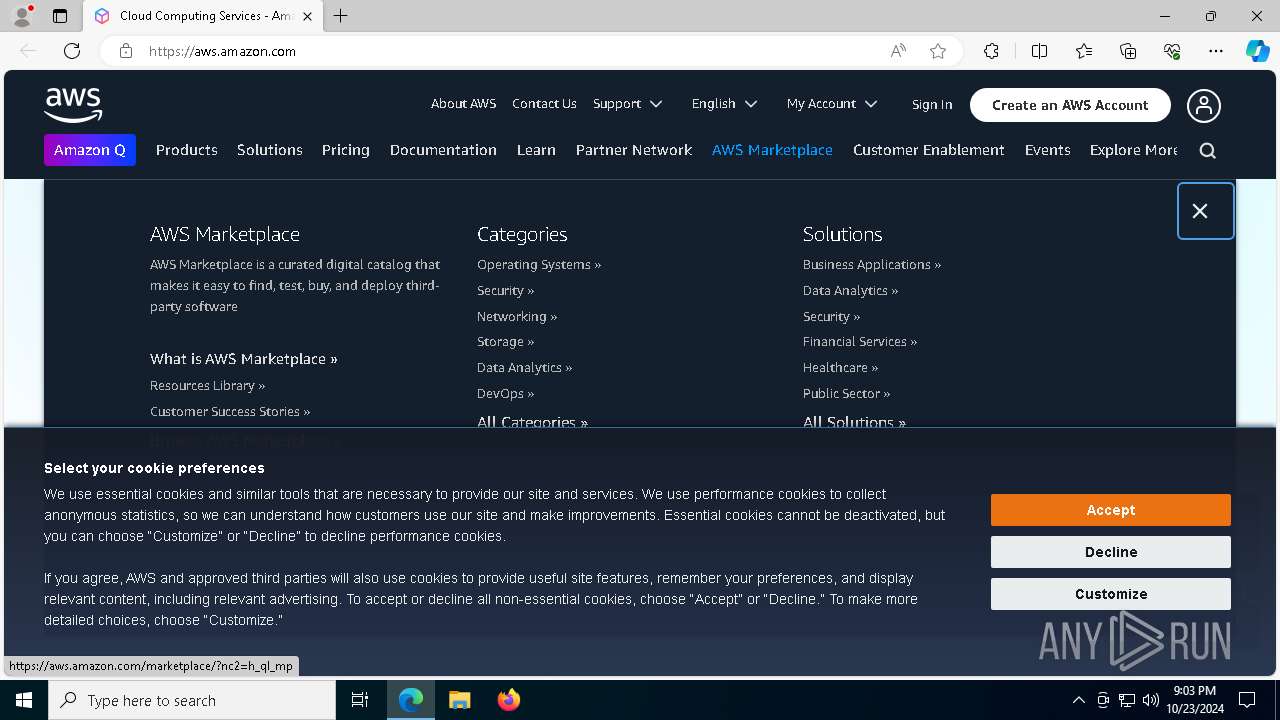Click the AWS logo
Viewport: 1280px width, 720px height.
(73, 104)
